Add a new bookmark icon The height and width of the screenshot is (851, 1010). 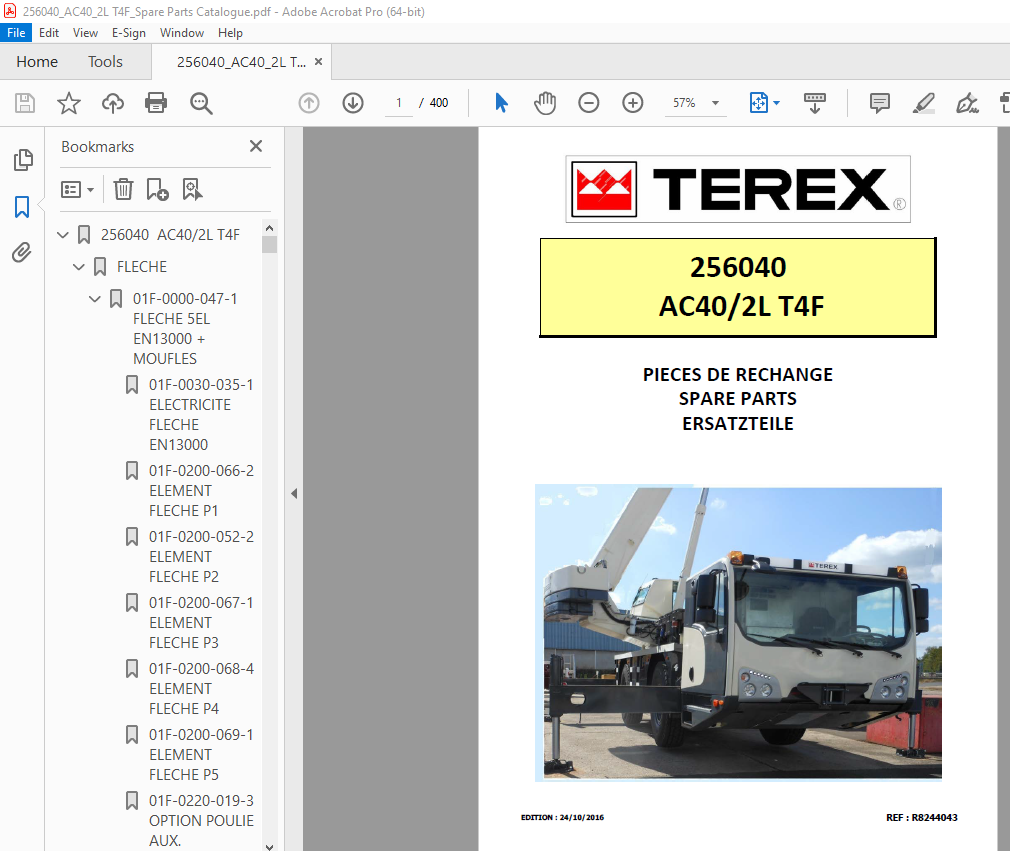[157, 189]
